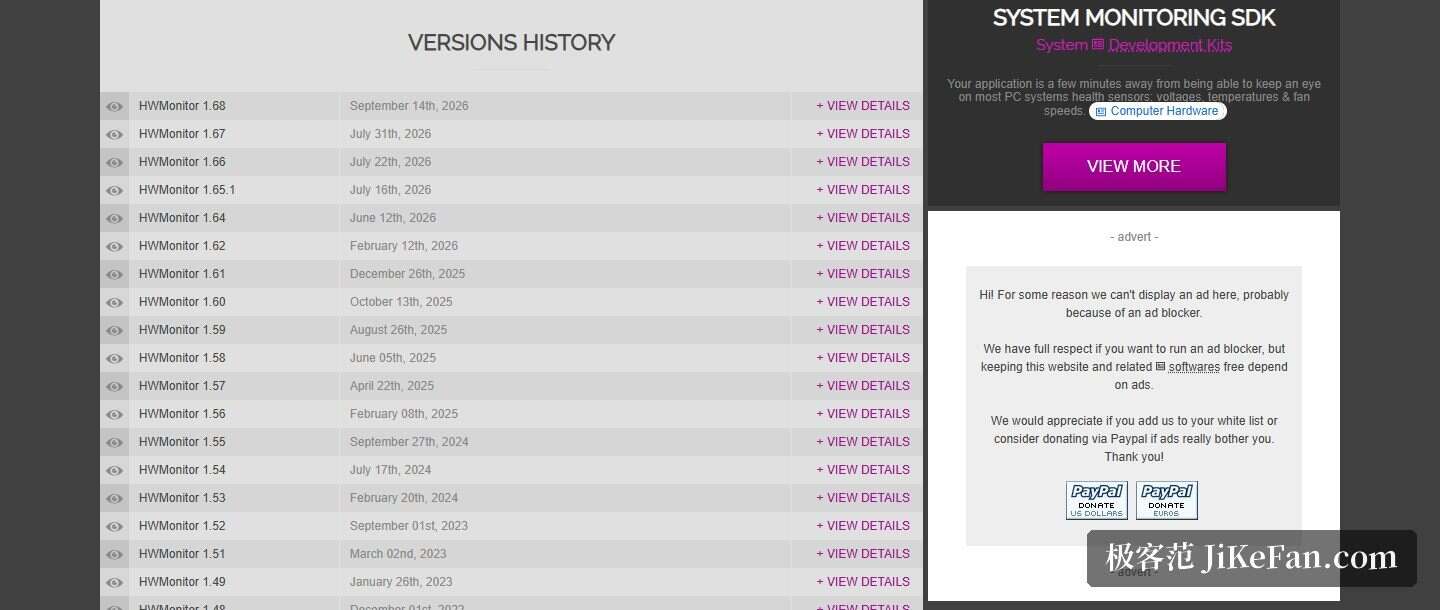Show details of the June 05th, 2025 release
Image resolution: width=1440 pixels, height=610 pixels.
[863, 358]
